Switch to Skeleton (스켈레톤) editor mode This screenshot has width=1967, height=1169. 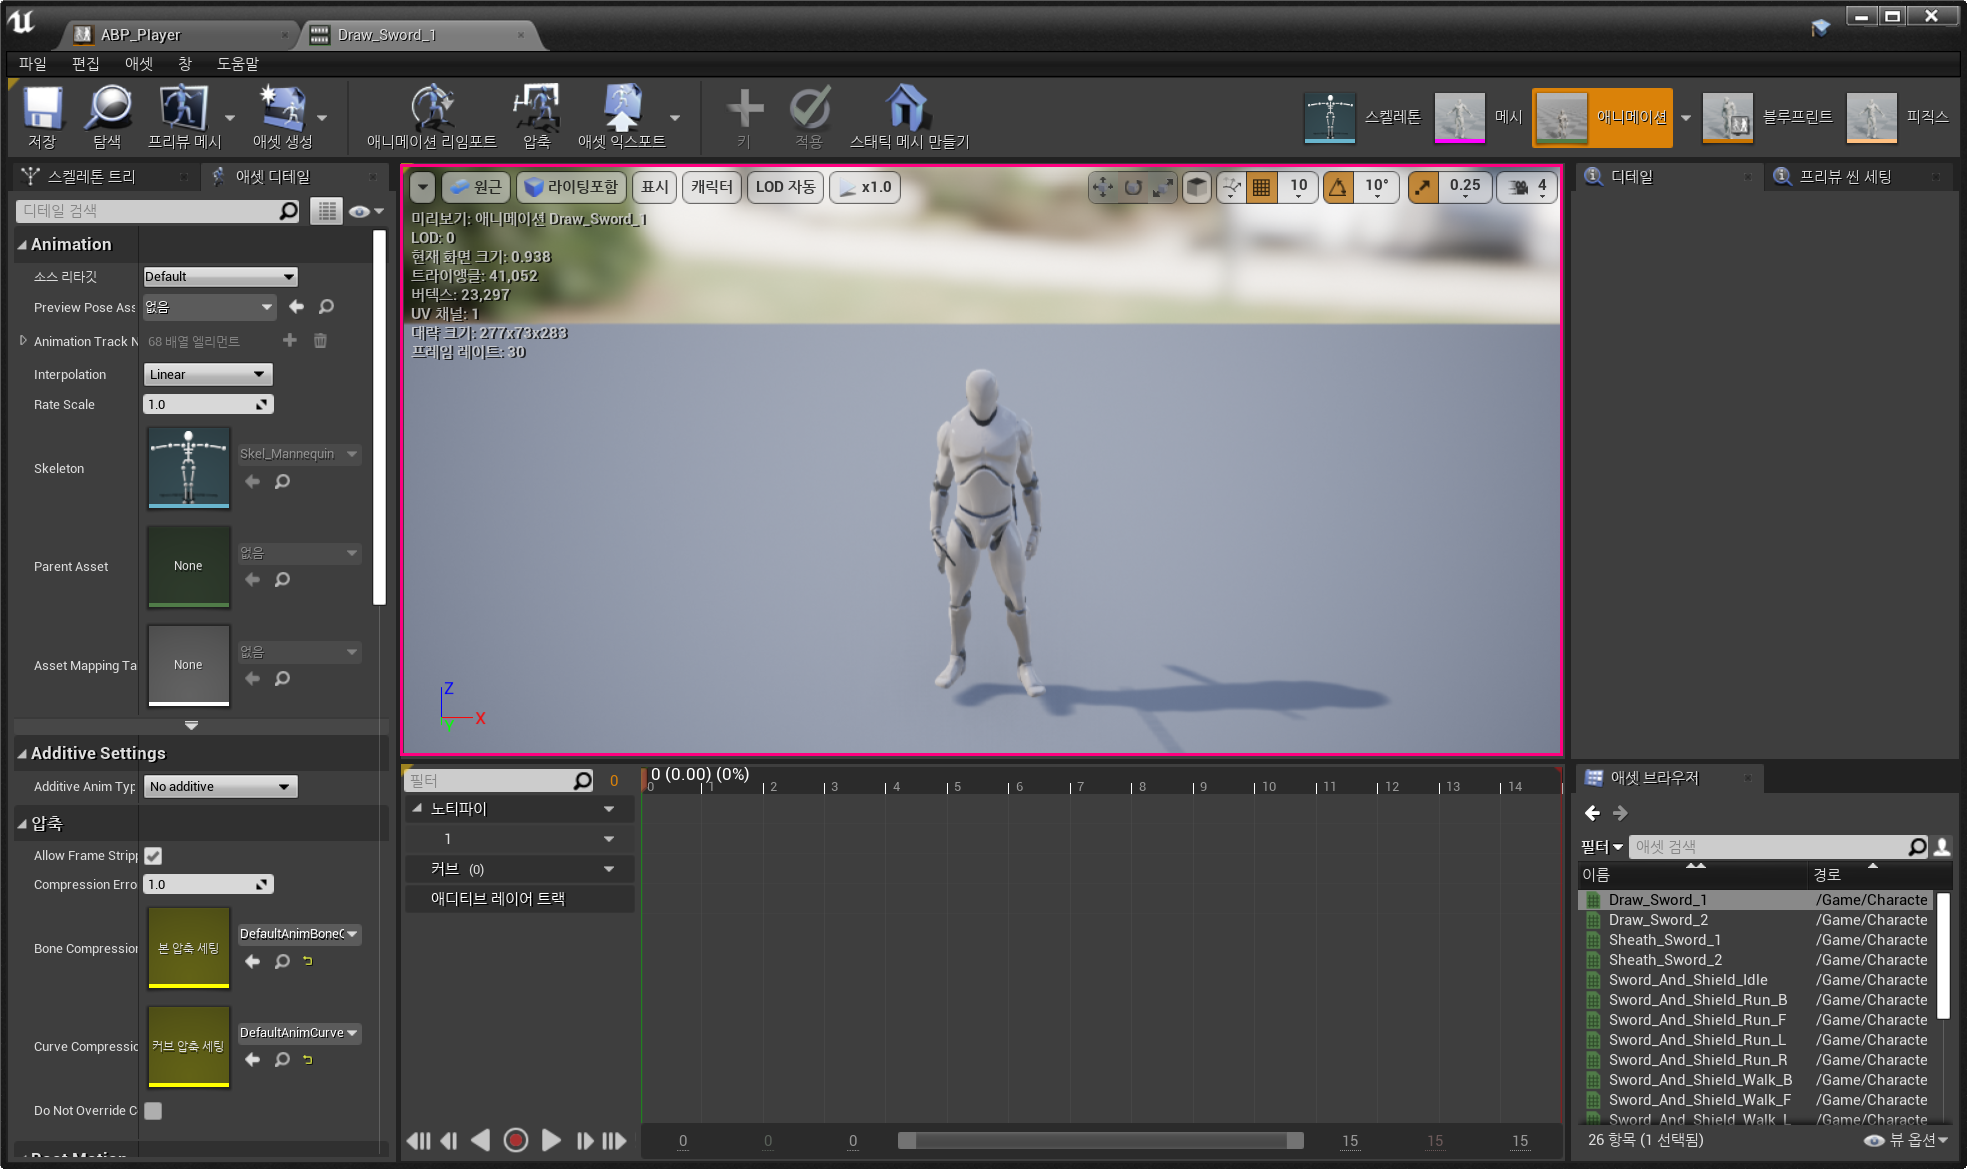click(x=1331, y=117)
